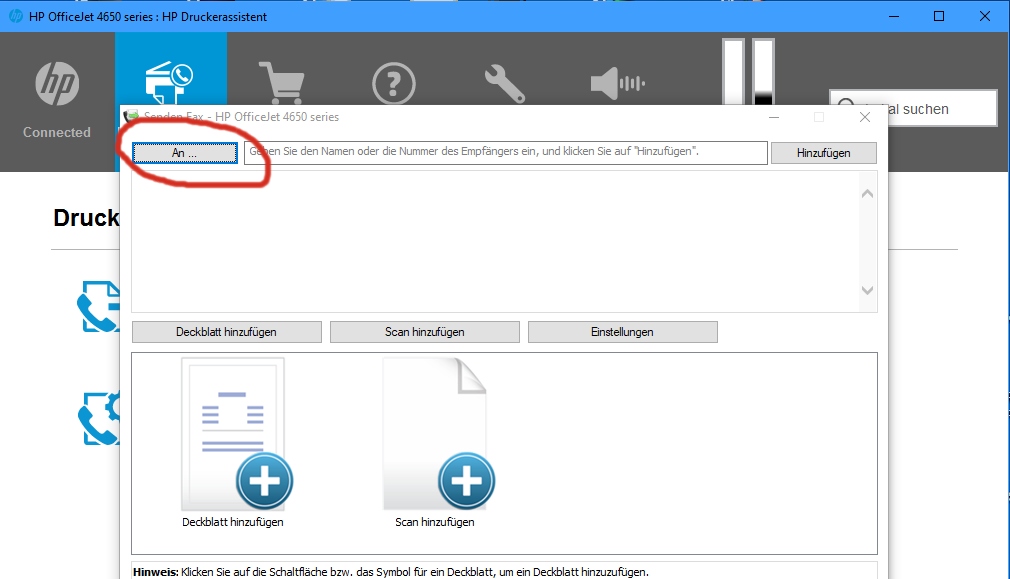Maximize the HP Druckerassistent window
This screenshot has height=579, width=1010.
coord(939,16)
